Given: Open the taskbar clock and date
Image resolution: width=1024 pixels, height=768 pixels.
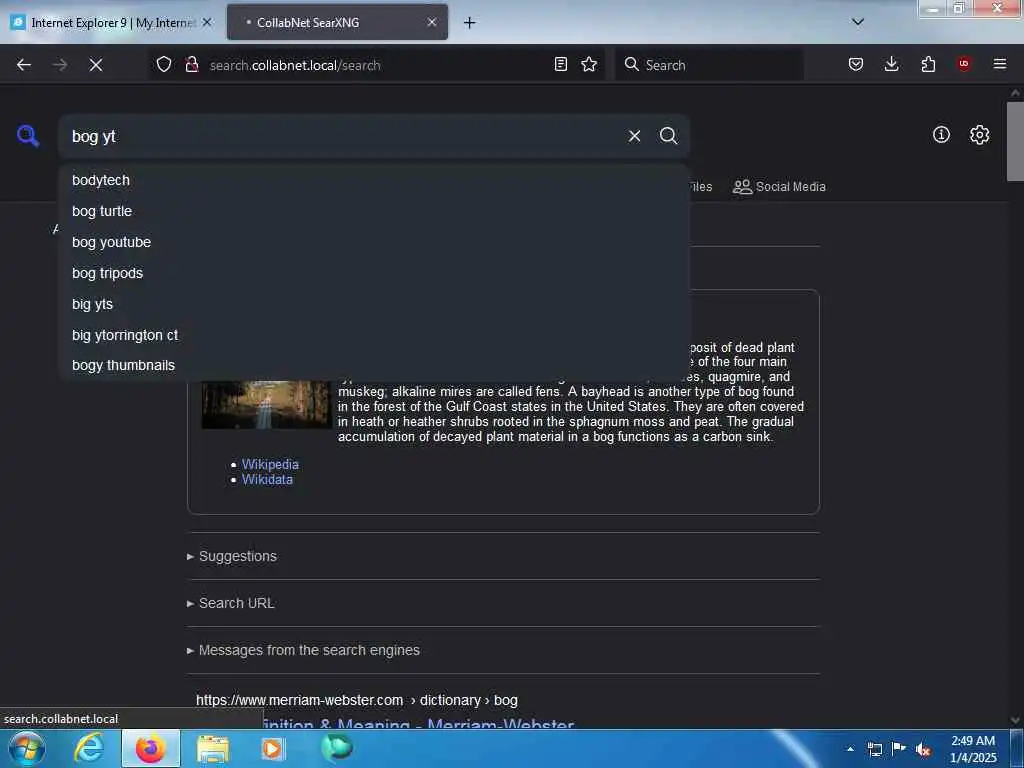Looking at the screenshot, I should point(973,749).
